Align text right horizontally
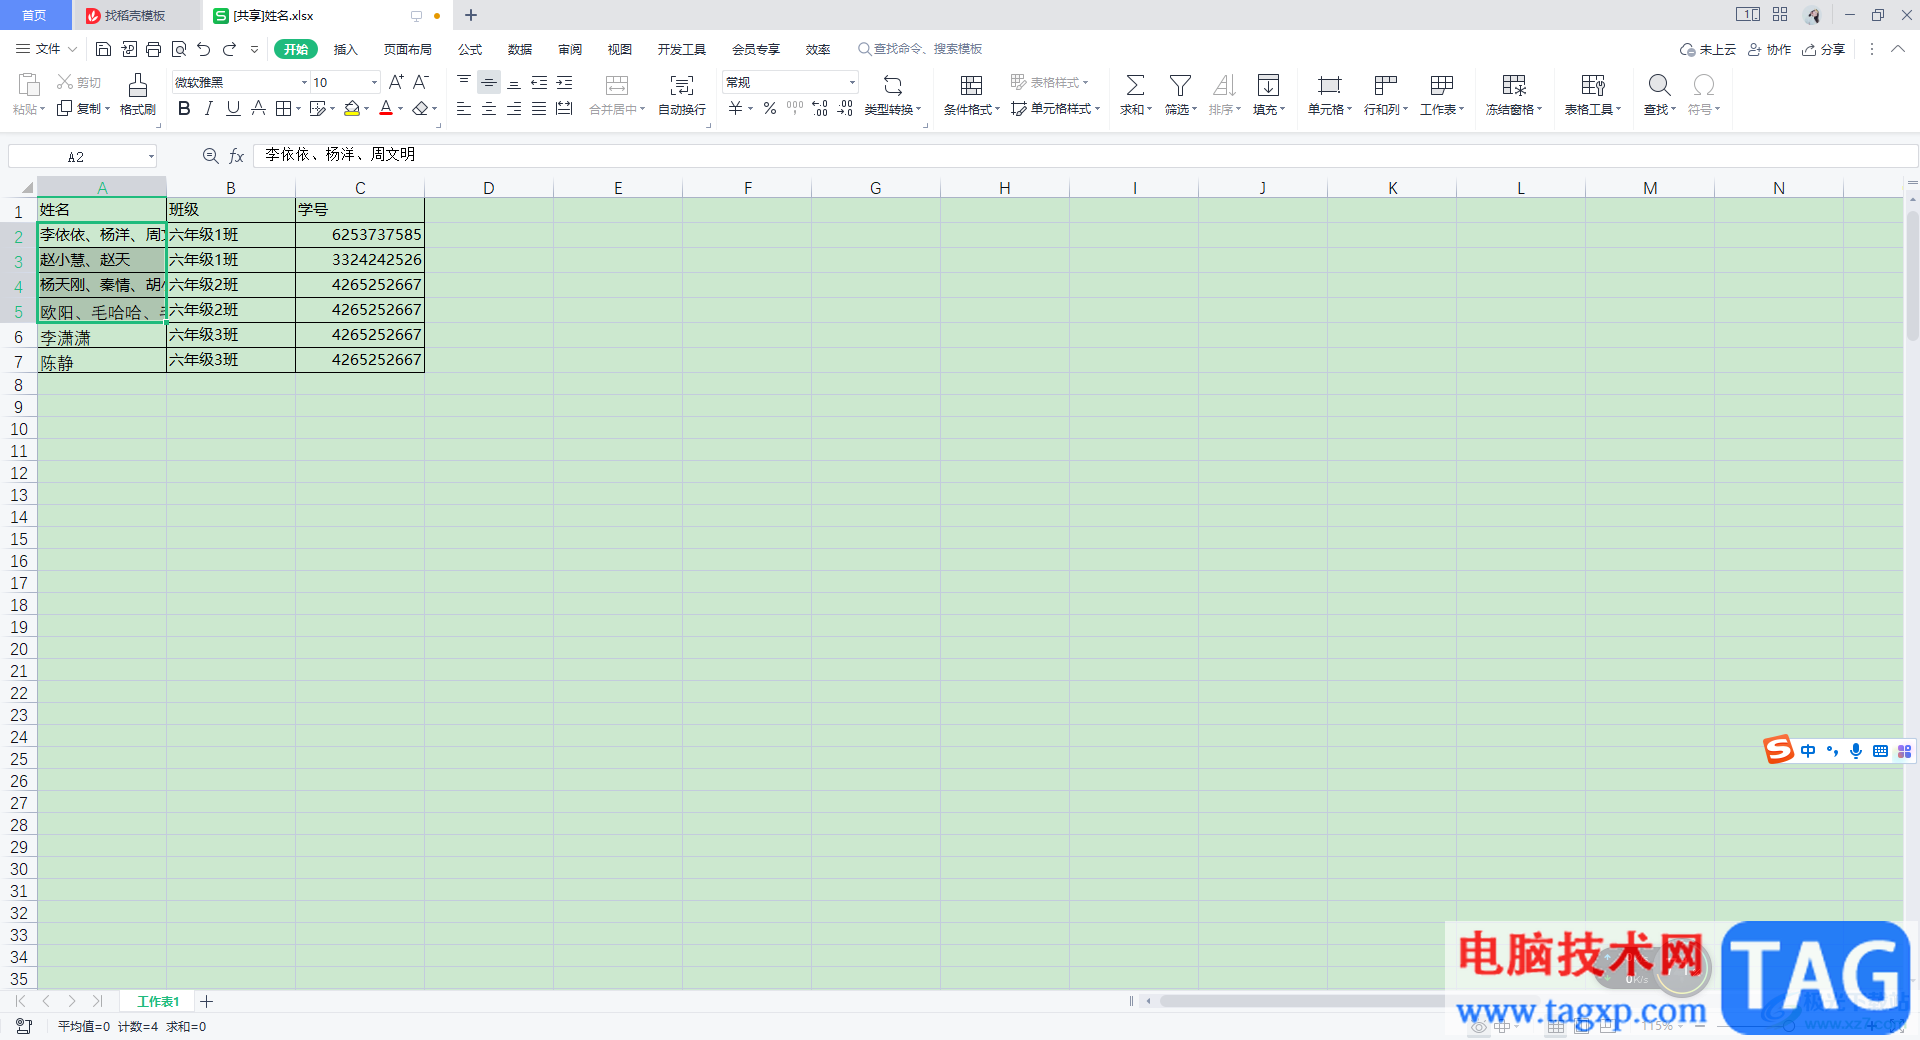 (514, 108)
